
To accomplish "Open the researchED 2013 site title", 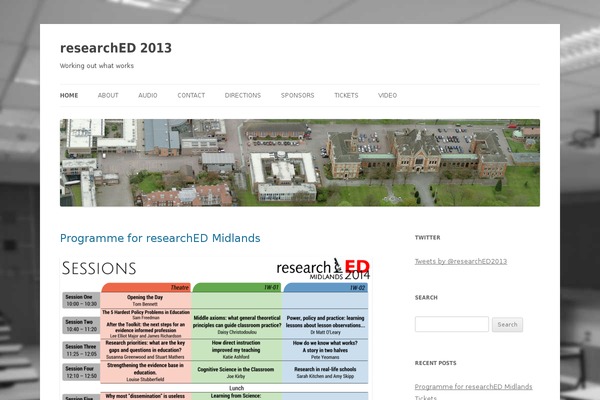I will point(116,48).
